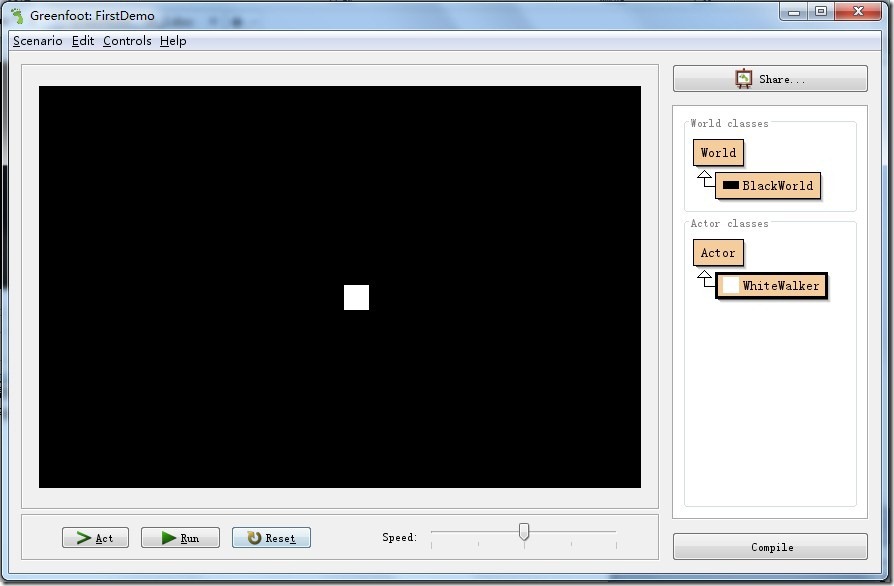Click the Reset button

point(271,538)
